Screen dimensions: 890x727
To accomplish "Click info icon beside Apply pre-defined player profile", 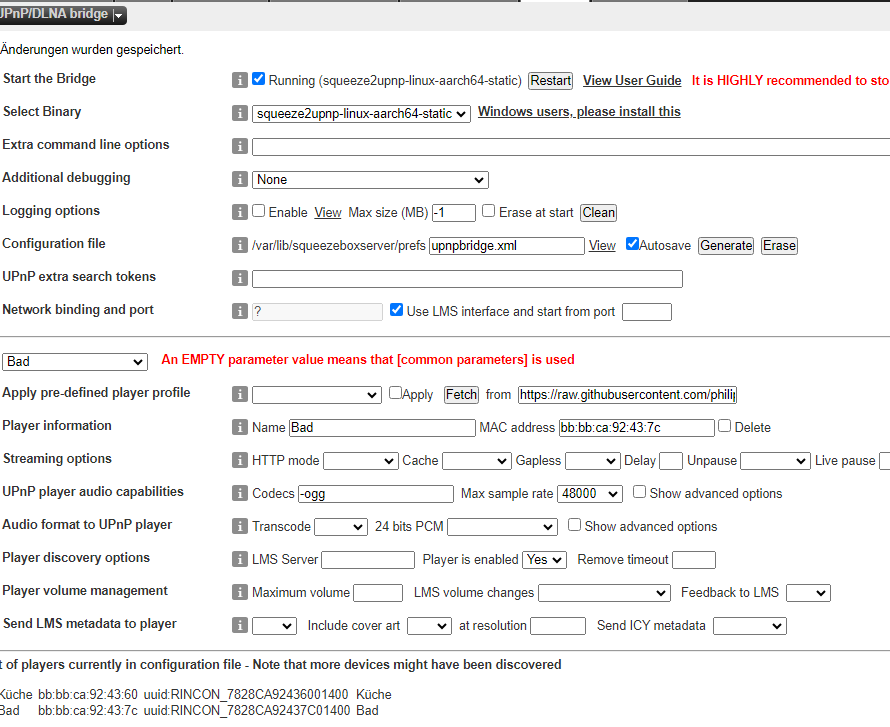I will (x=240, y=394).
